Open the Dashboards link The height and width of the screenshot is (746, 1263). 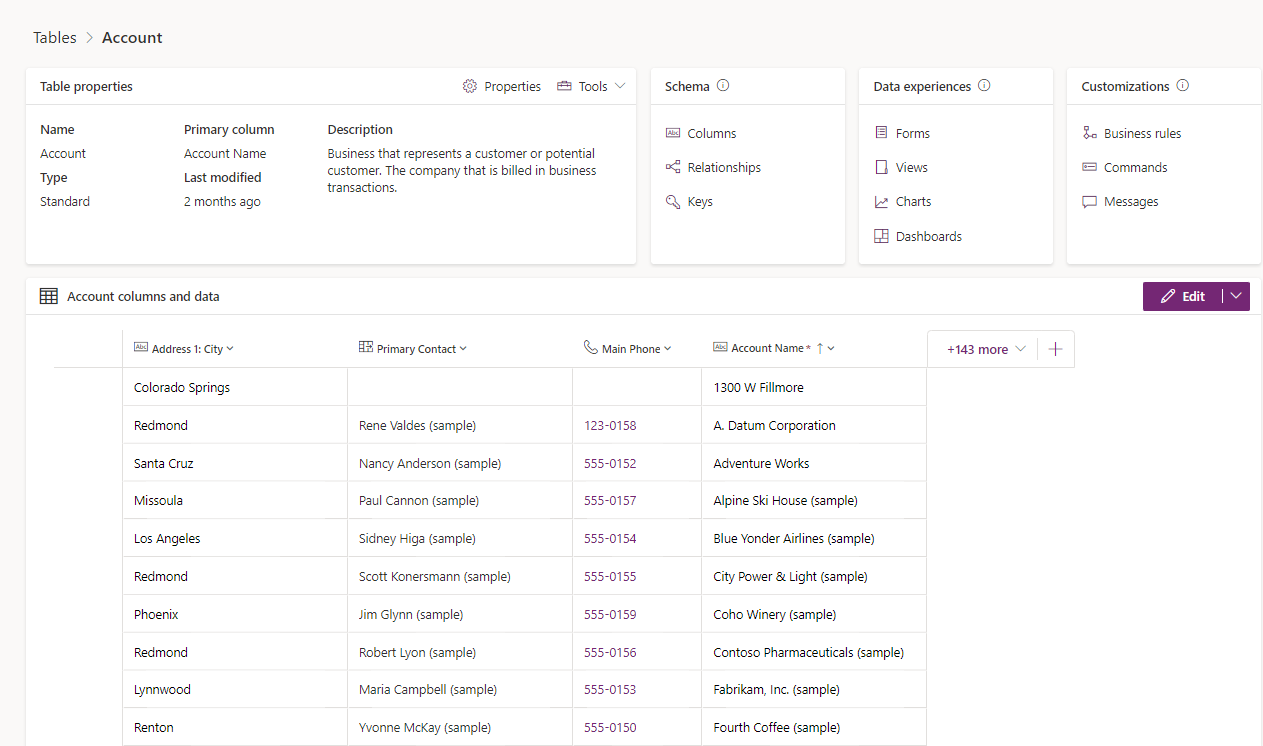929,236
